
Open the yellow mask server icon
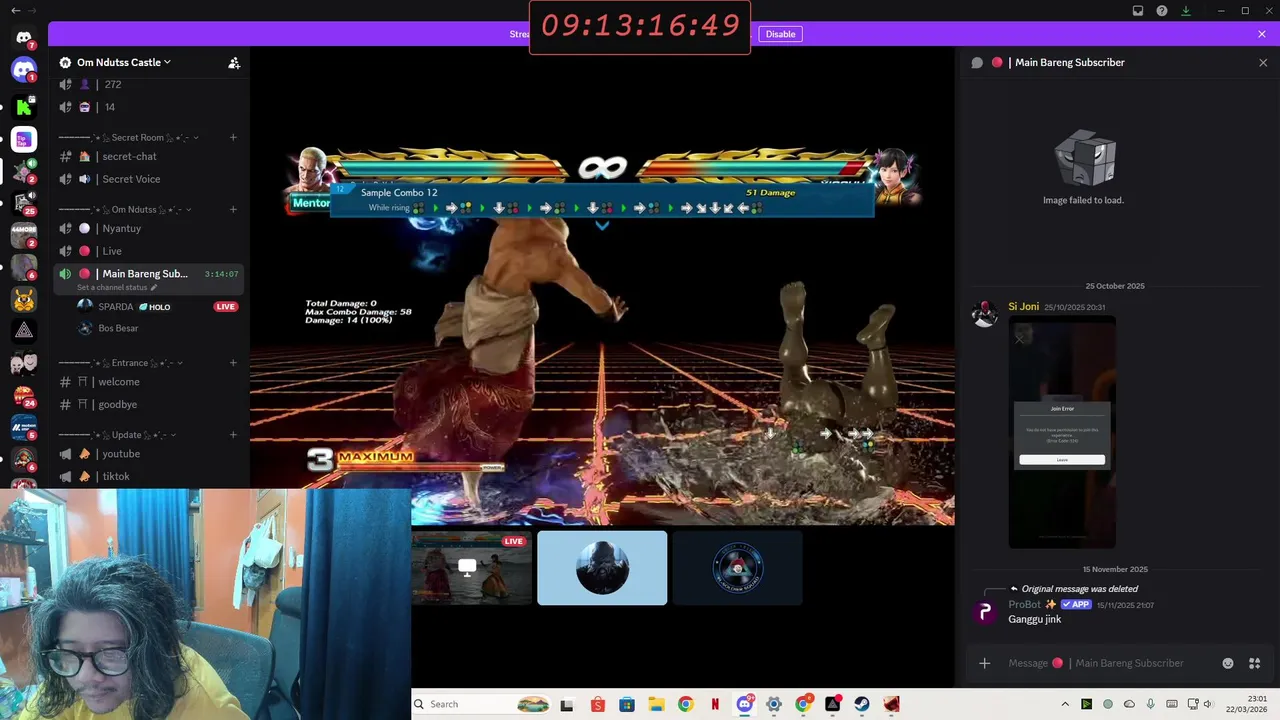pyautogui.click(x=24, y=299)
